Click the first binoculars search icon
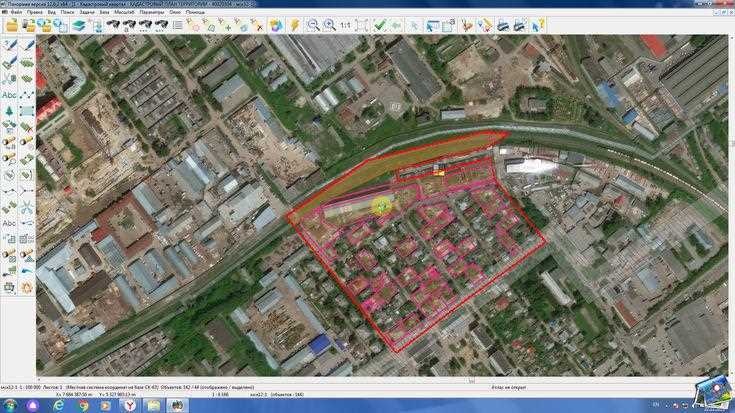Image resolution: width=735 pixels, height=413 pixels. (x=114, y=25)
